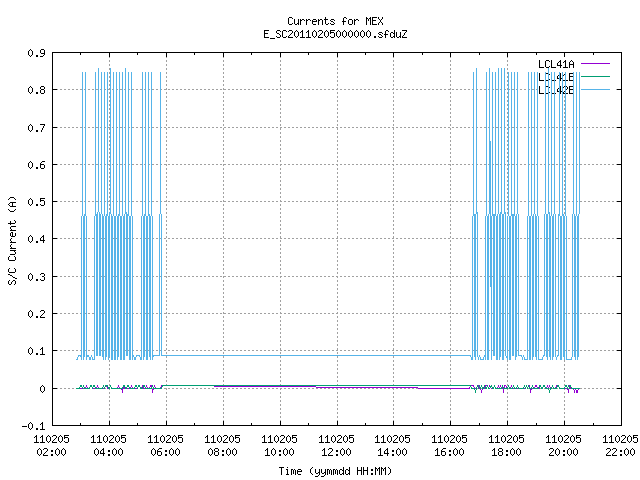Click the 0.9 y-axis tick label

pos(36,53)
